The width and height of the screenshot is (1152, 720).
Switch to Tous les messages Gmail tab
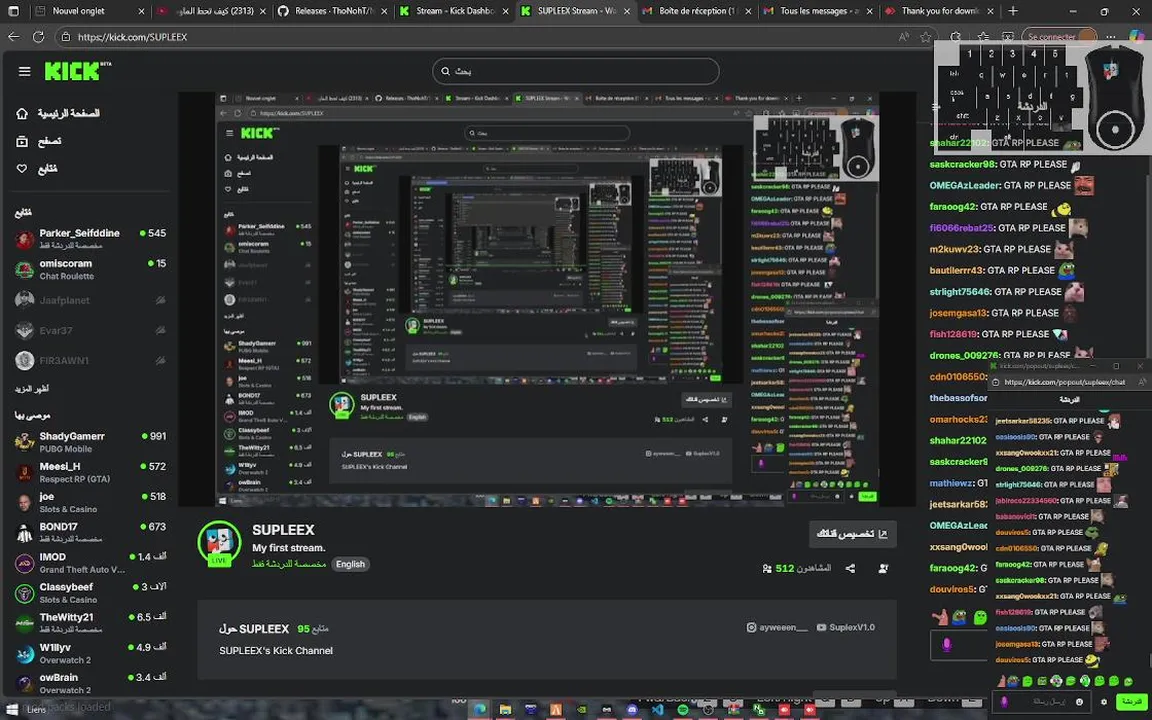click(818, 11)
